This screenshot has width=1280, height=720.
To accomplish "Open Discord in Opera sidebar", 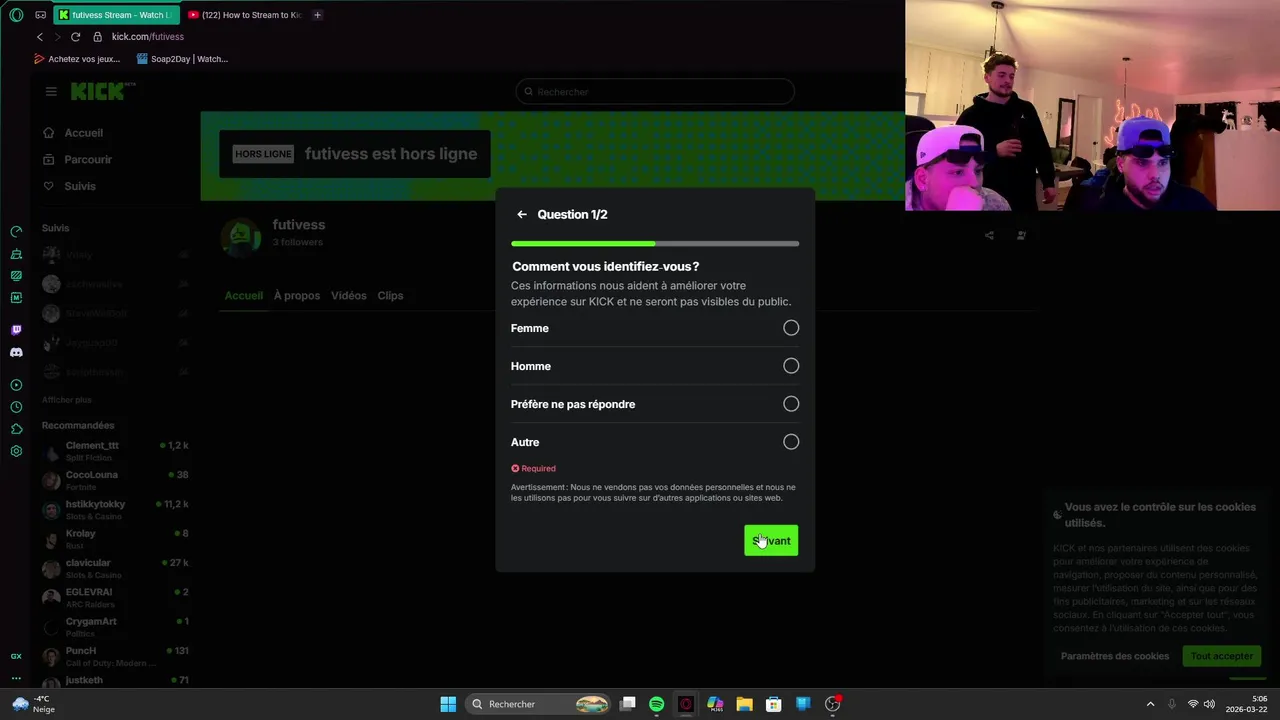I will [16, 352].
